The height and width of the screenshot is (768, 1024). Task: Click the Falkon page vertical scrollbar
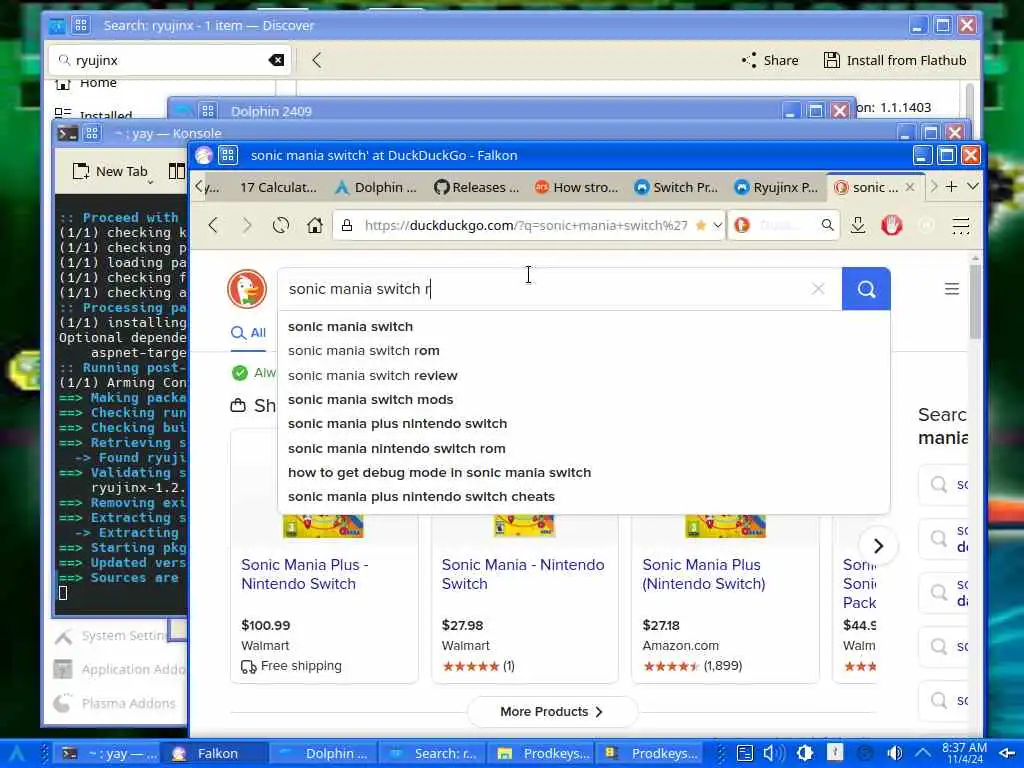pos(974,300)
